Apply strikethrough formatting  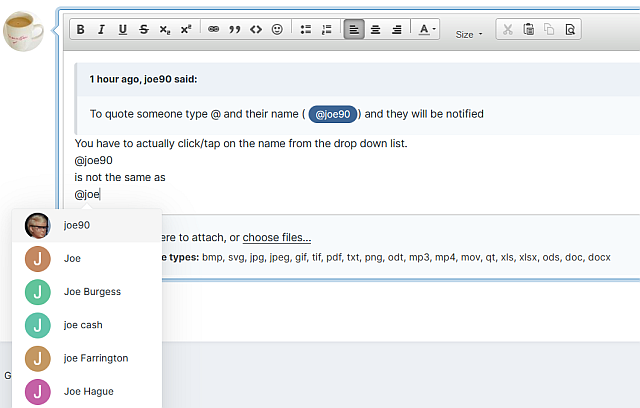144,29
